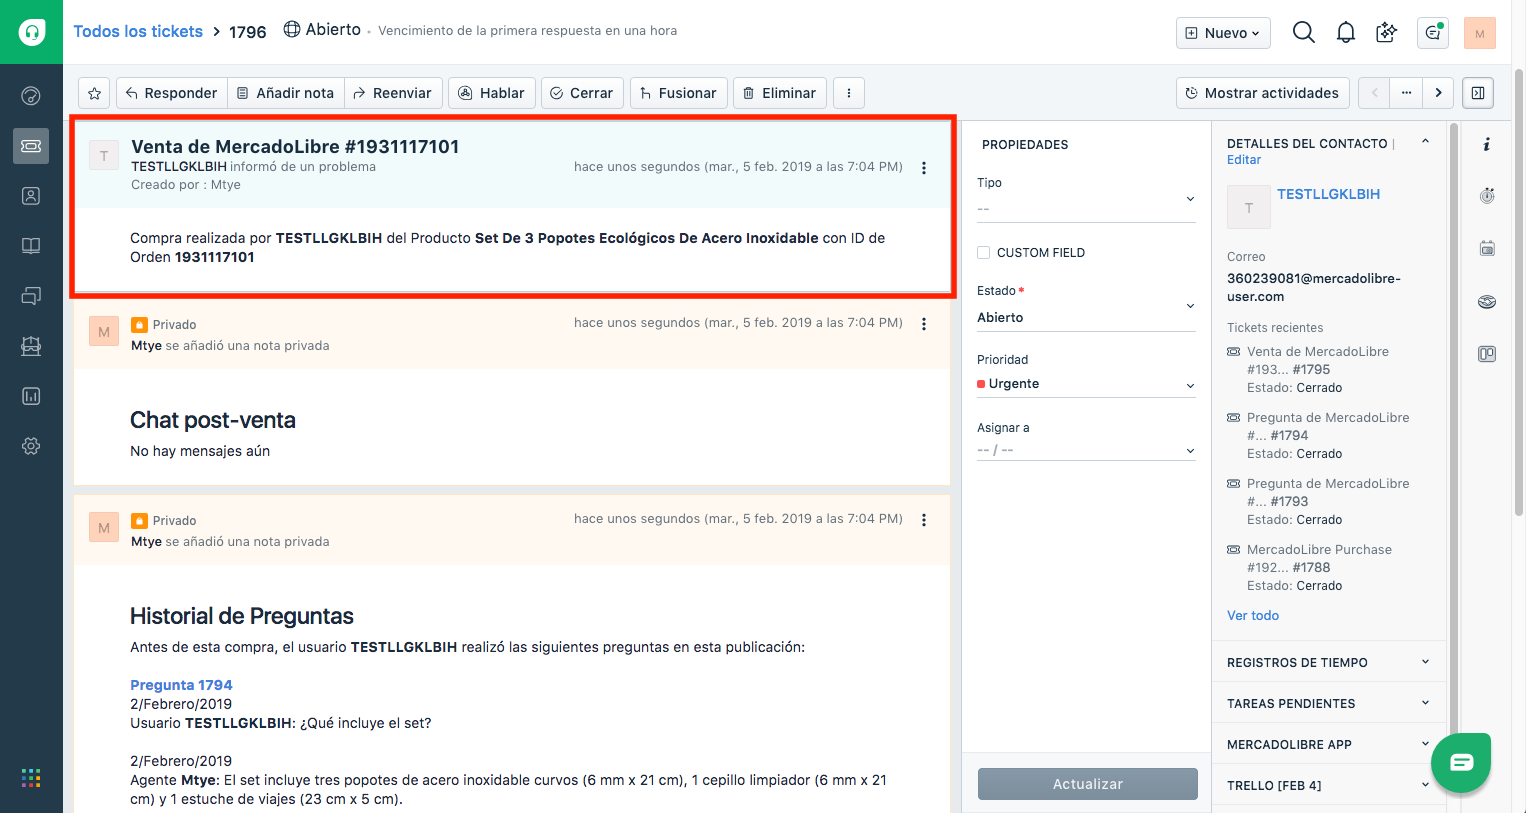Open the chat status icon with green dot

[x=1433, y=33]
